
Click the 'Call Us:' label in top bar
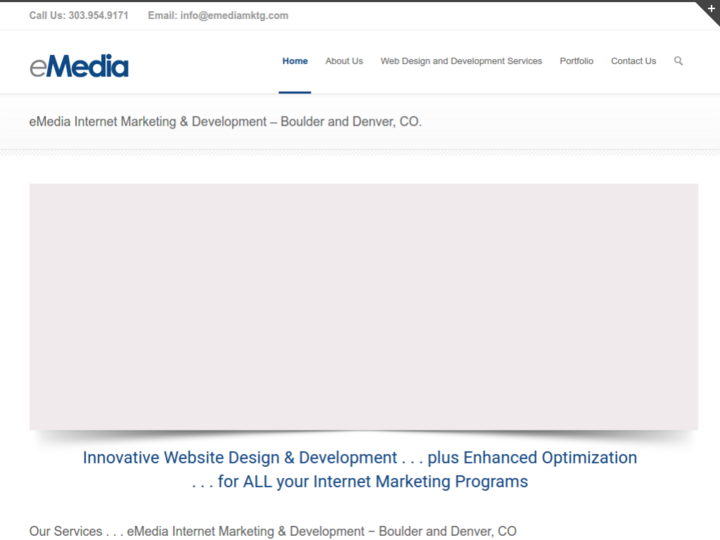[47, 15]
